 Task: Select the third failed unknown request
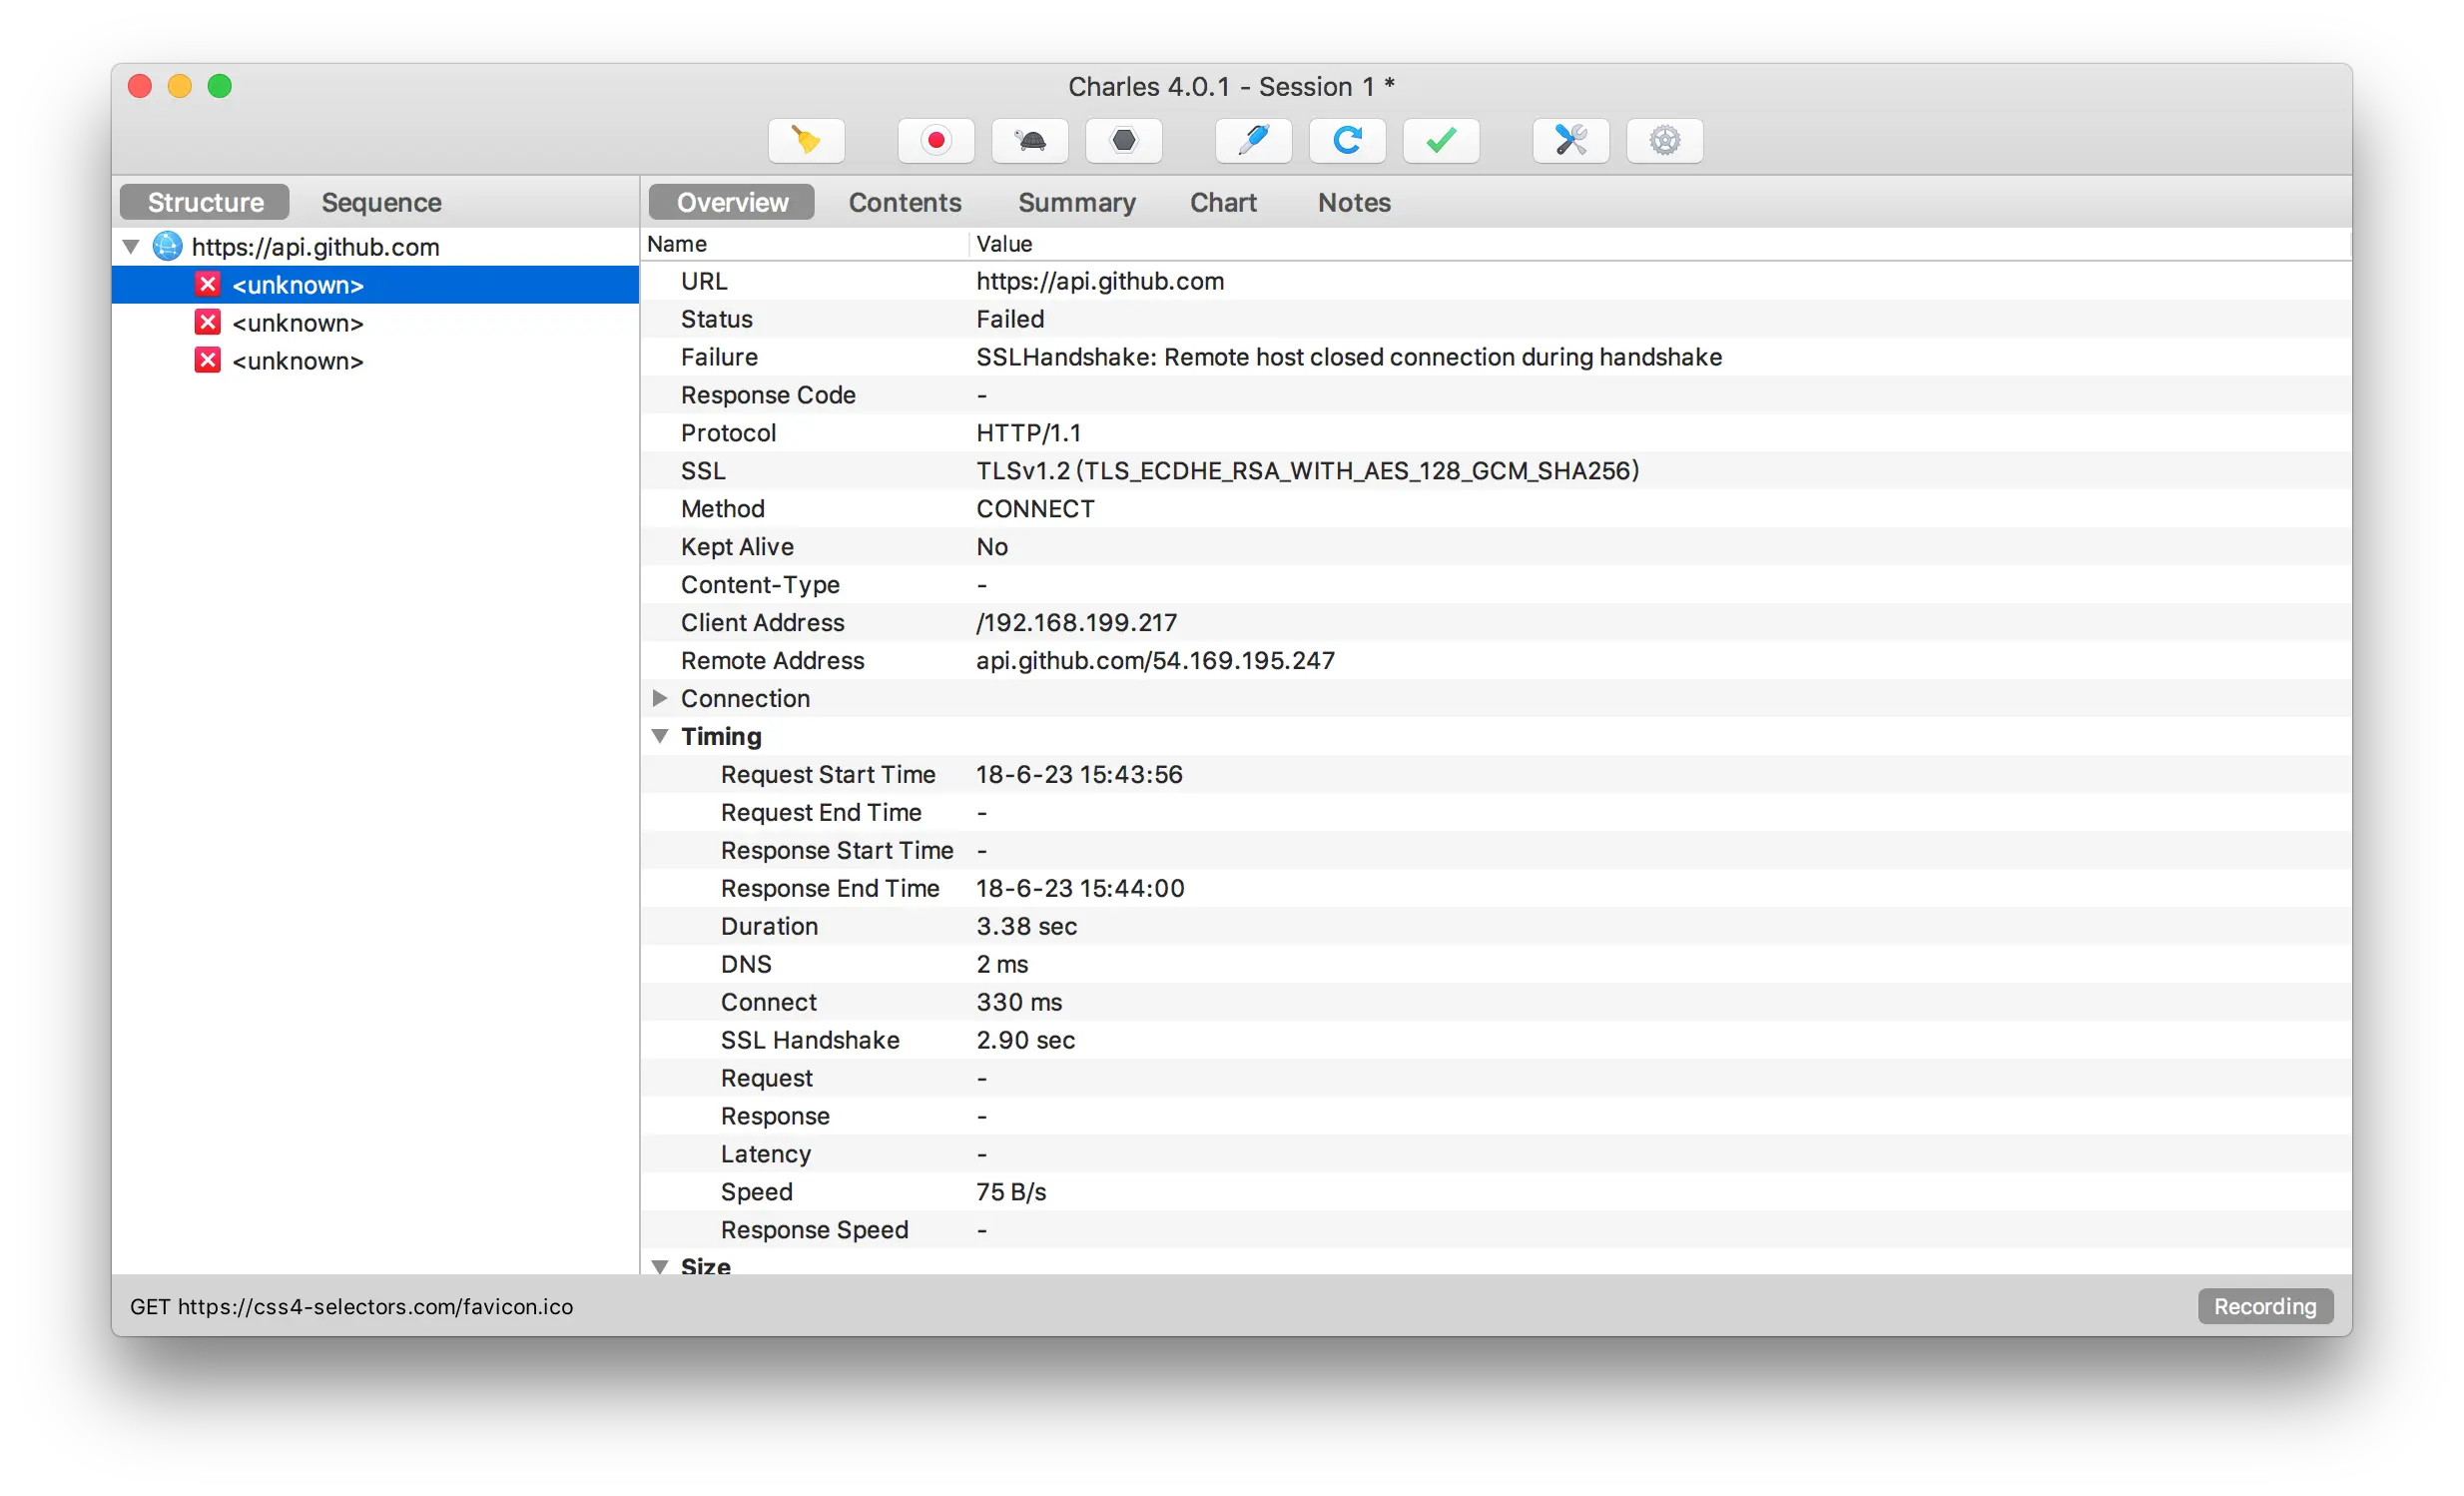click(x=297, y=361)
